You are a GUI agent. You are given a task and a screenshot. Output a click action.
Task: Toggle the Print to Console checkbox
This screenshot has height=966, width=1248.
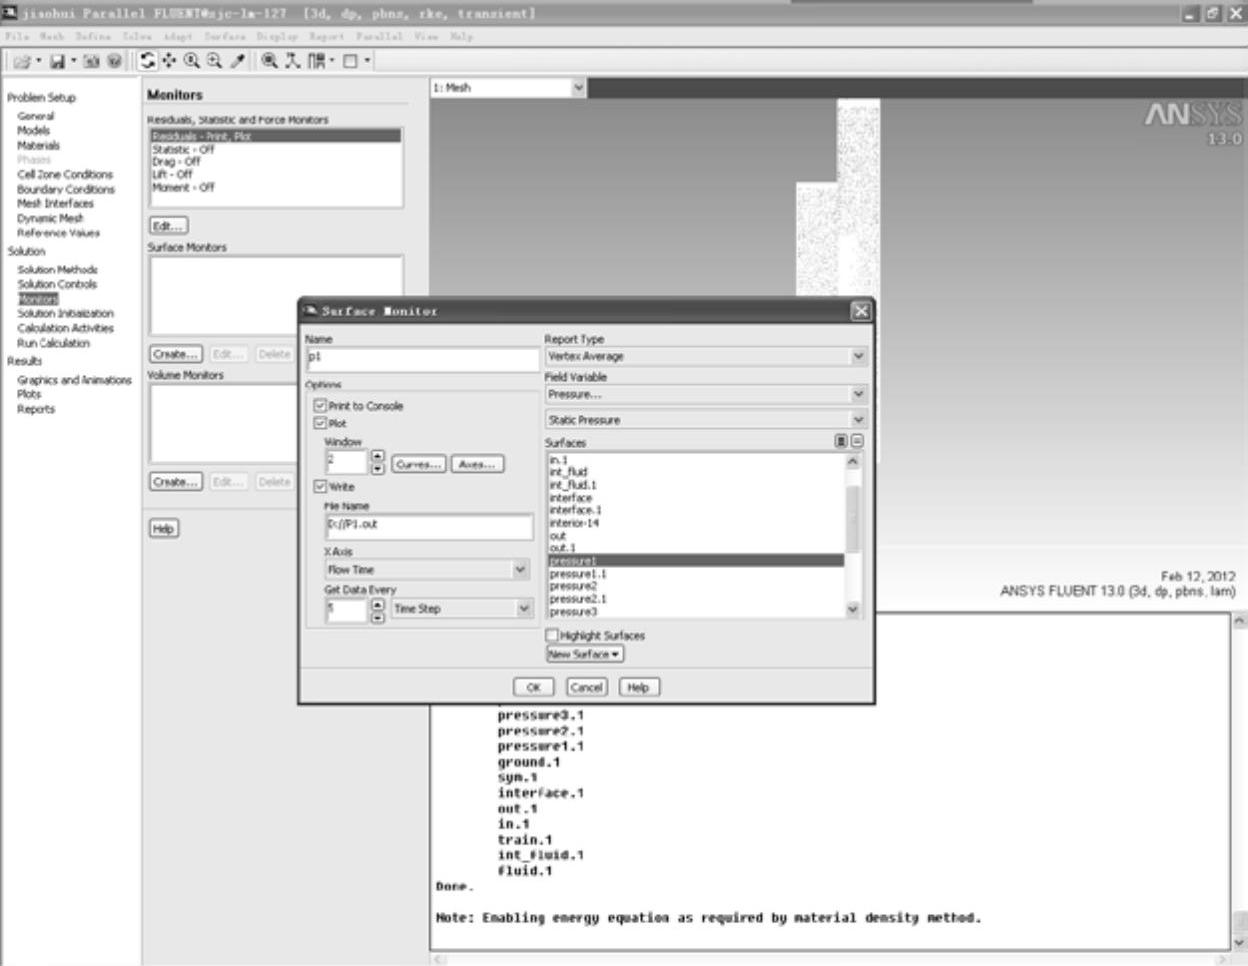point(320,405)
